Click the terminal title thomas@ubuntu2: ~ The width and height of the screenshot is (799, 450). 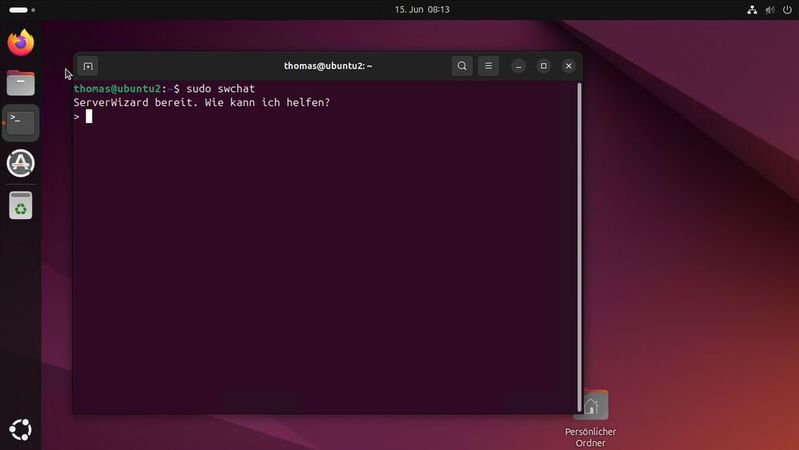(328, 66)
